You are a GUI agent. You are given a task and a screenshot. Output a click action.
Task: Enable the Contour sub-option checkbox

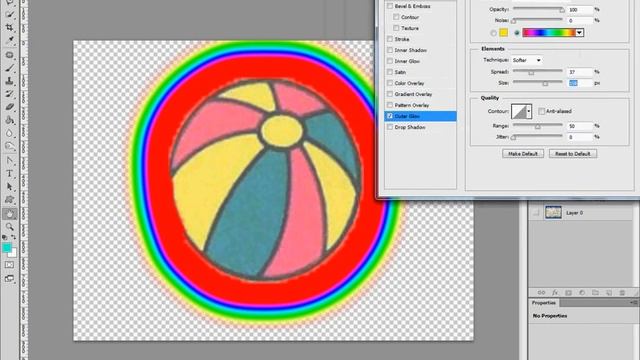396,17
